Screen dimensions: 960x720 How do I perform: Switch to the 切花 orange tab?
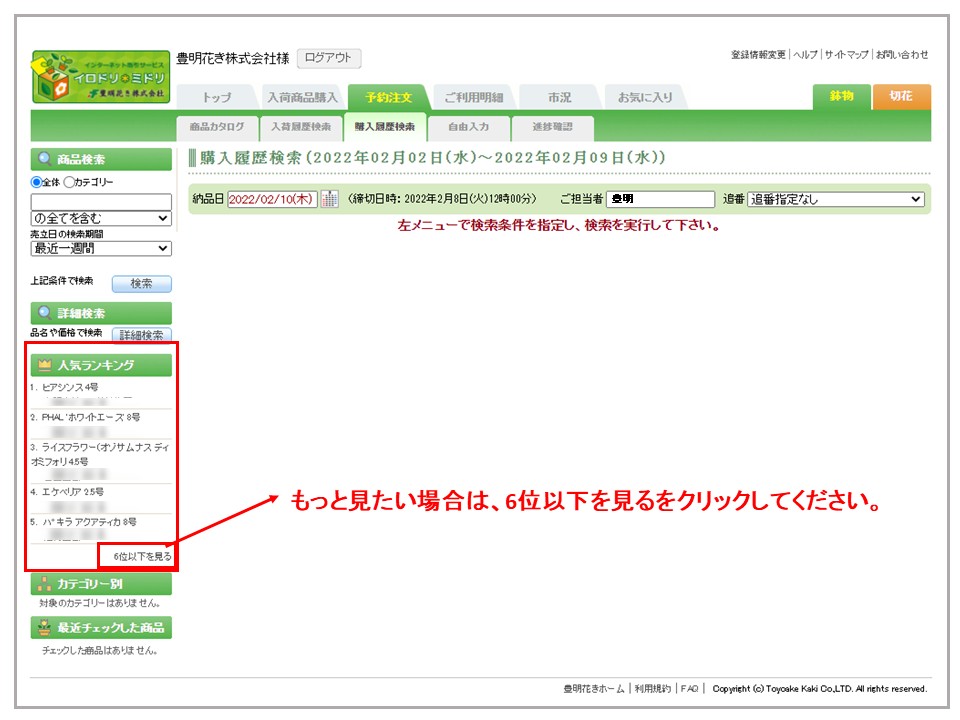901,96
